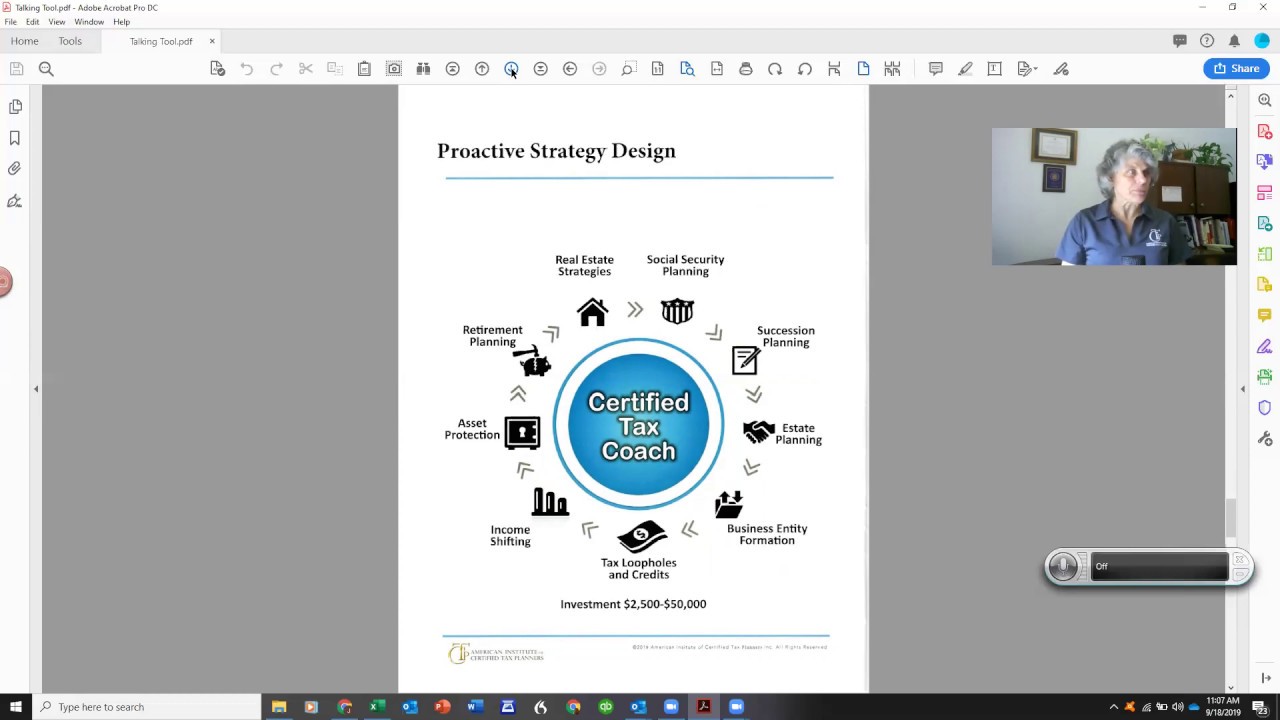Add a comment with sticky note icon
The width and height of the screenshot is (1280, 720).
[x=936, y=69]
